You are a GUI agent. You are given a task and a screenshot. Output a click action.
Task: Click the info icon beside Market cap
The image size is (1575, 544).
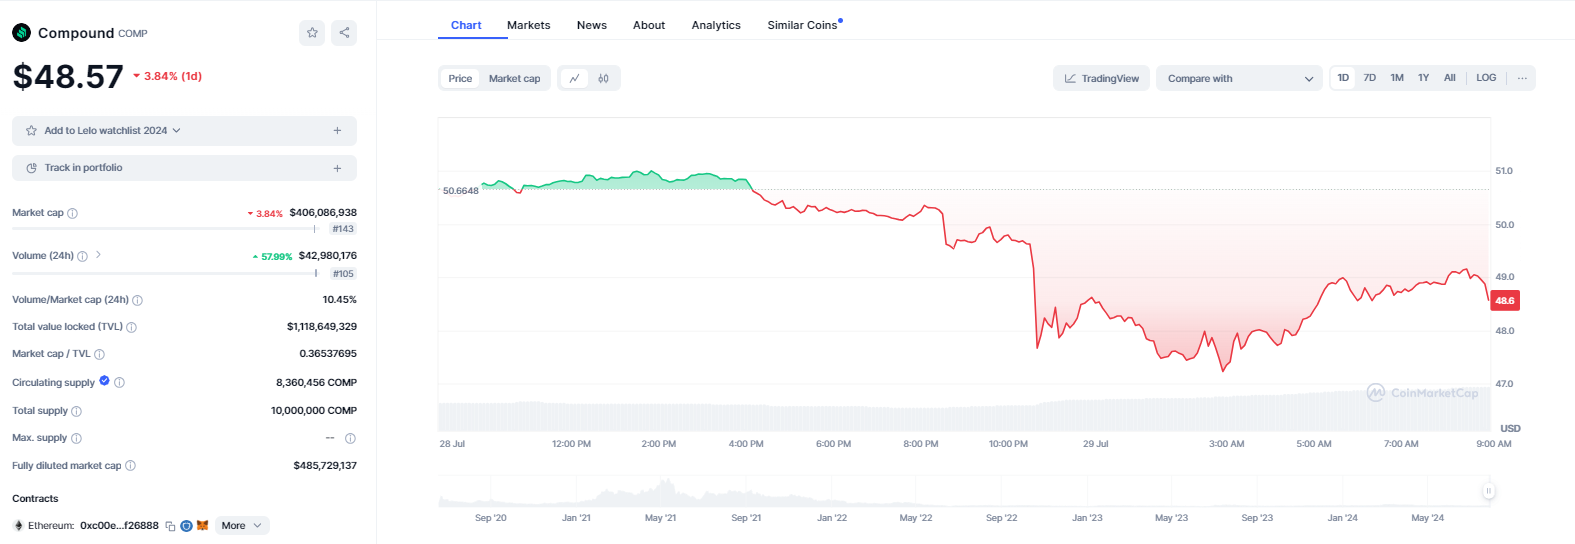tap(72, 213)
